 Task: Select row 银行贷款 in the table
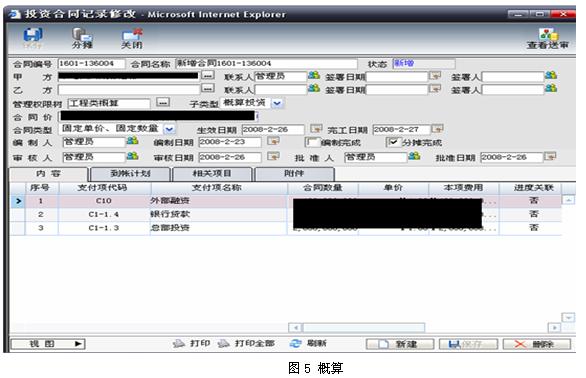(x=286, y=215)
